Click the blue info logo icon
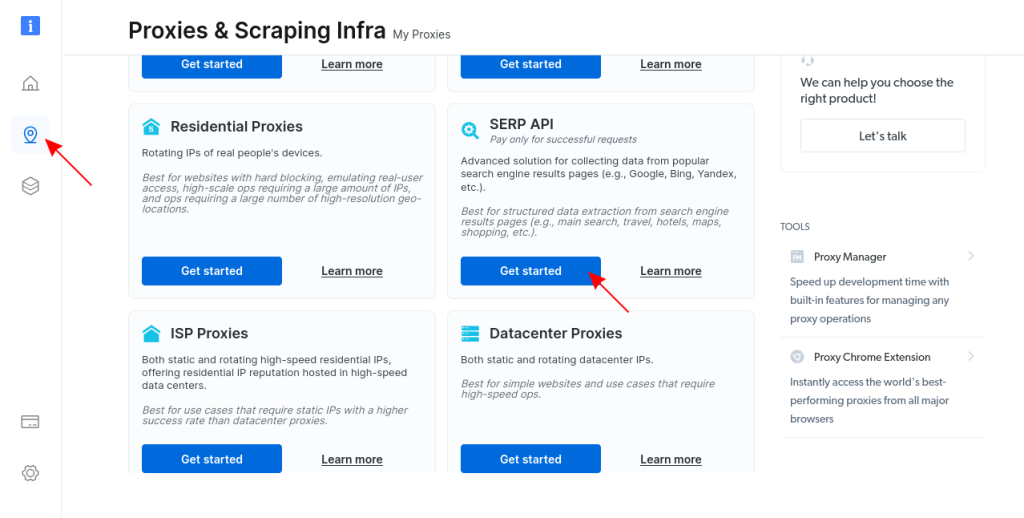 31,26
